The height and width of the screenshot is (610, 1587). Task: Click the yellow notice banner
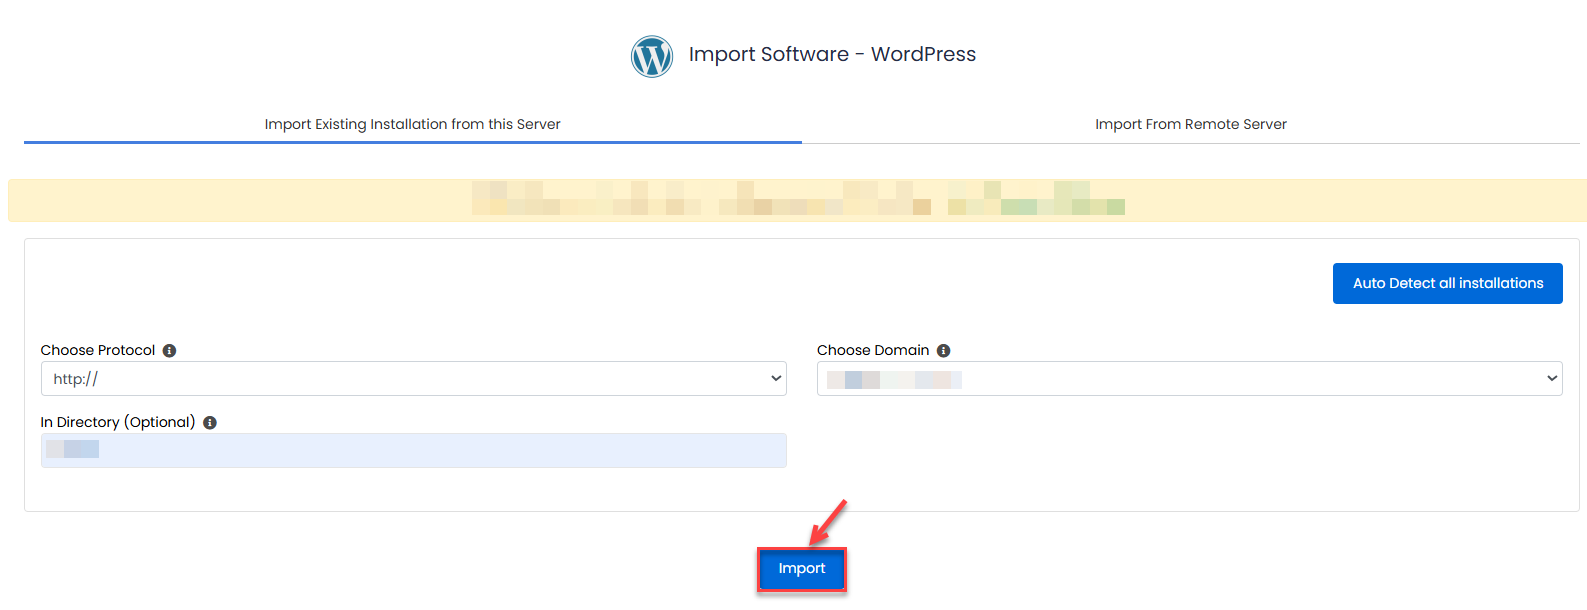pos(797,200)
